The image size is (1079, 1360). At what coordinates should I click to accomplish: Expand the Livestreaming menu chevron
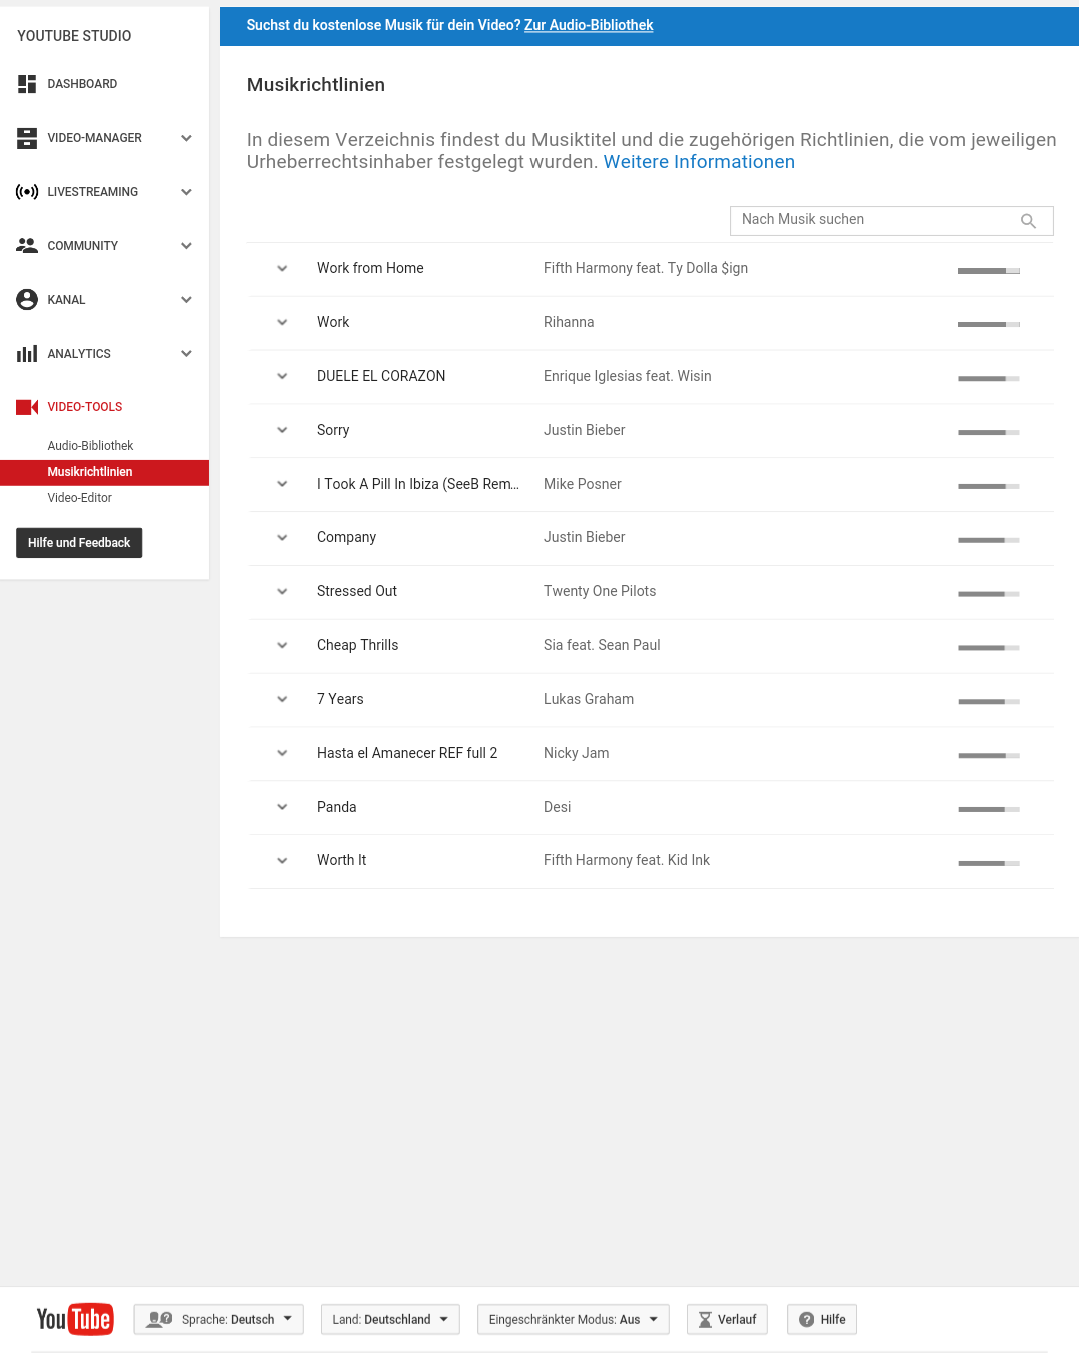point(186,192)
